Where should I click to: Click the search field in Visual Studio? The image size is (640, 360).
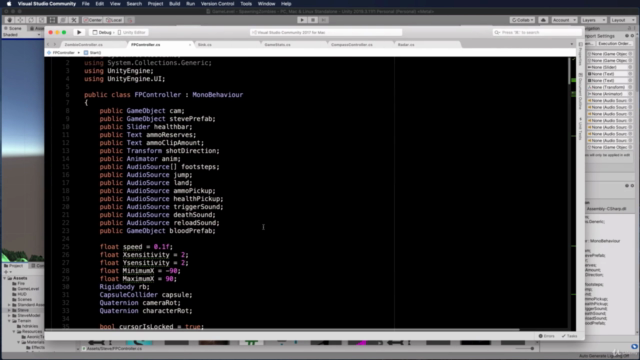click(537, 32)
